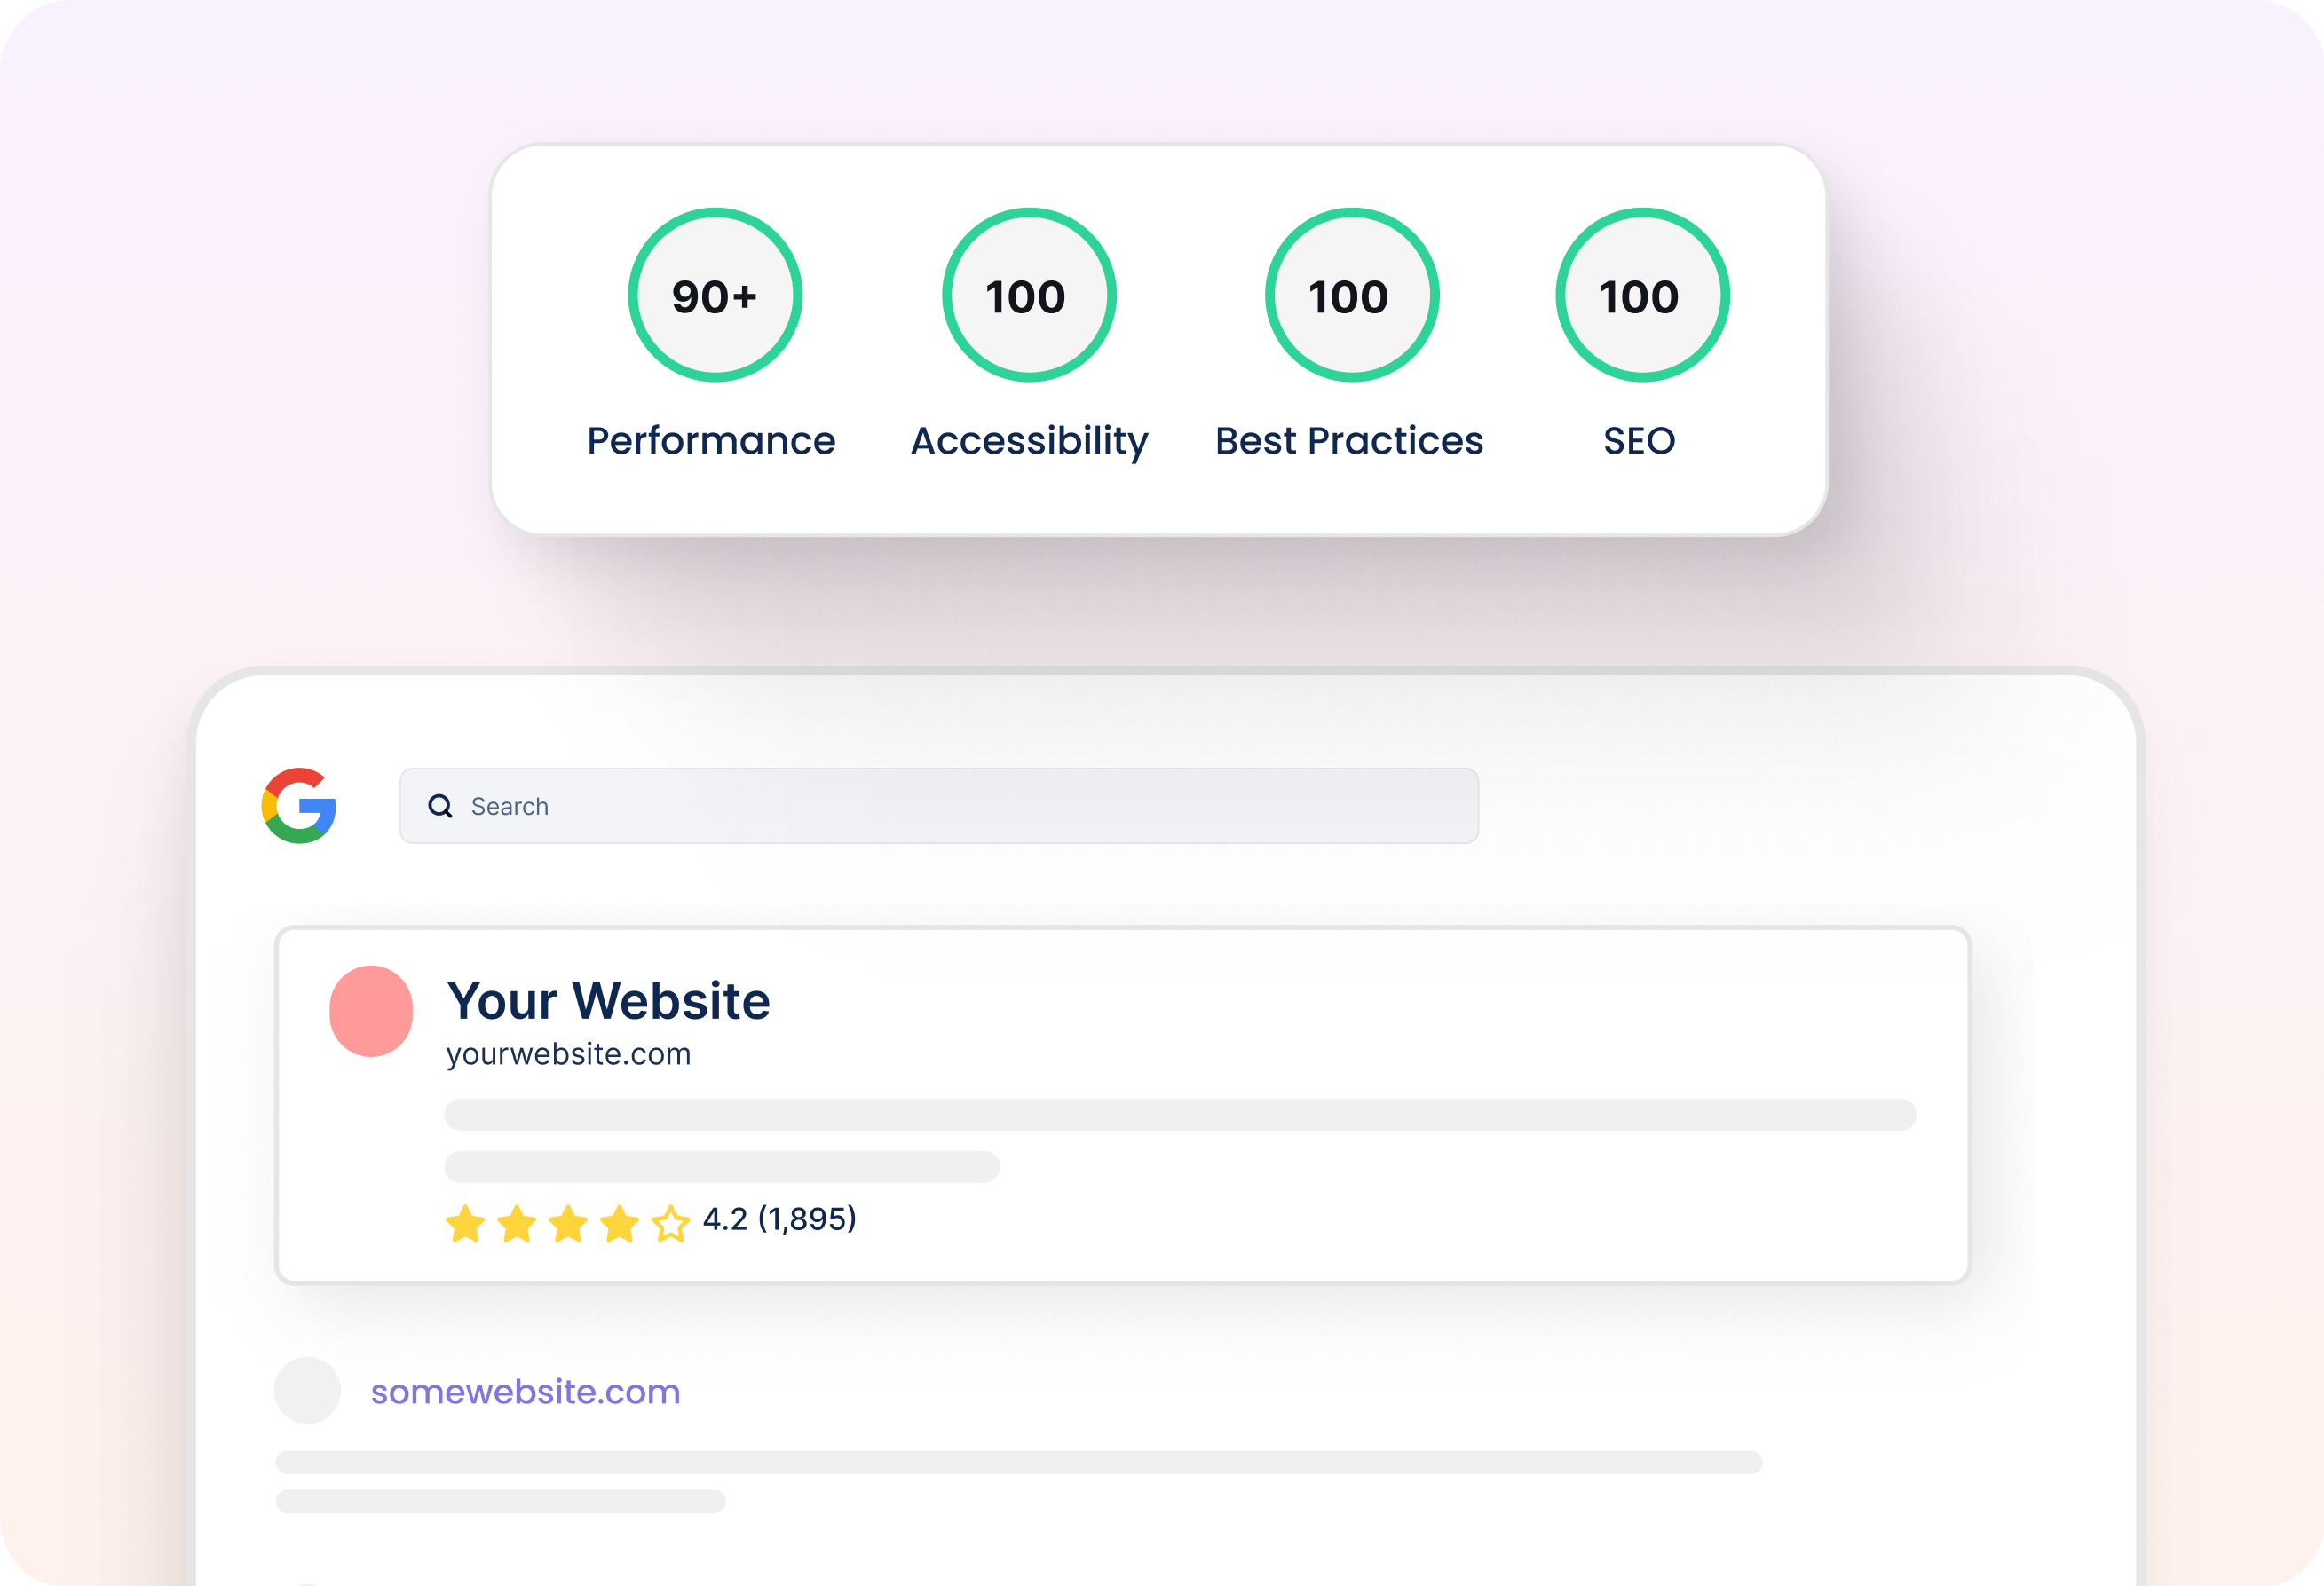
Task: Click the Google G logo
Action: click(299, 806)
